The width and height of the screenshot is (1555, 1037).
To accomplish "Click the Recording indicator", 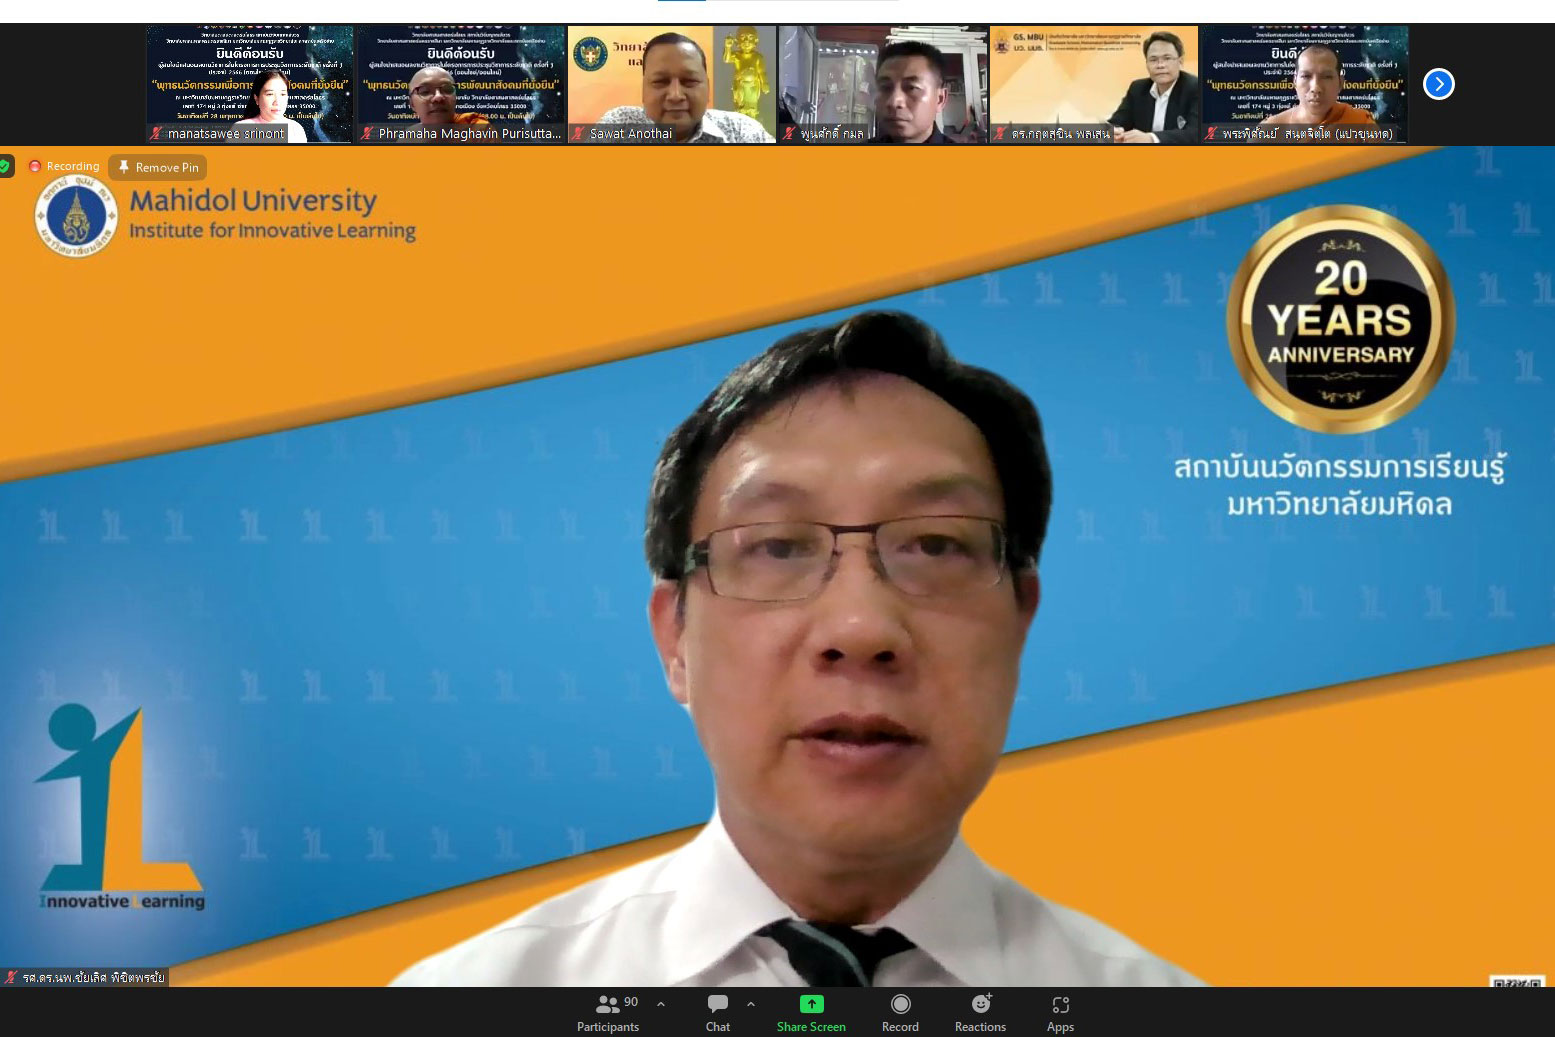I will coord(64,166).
